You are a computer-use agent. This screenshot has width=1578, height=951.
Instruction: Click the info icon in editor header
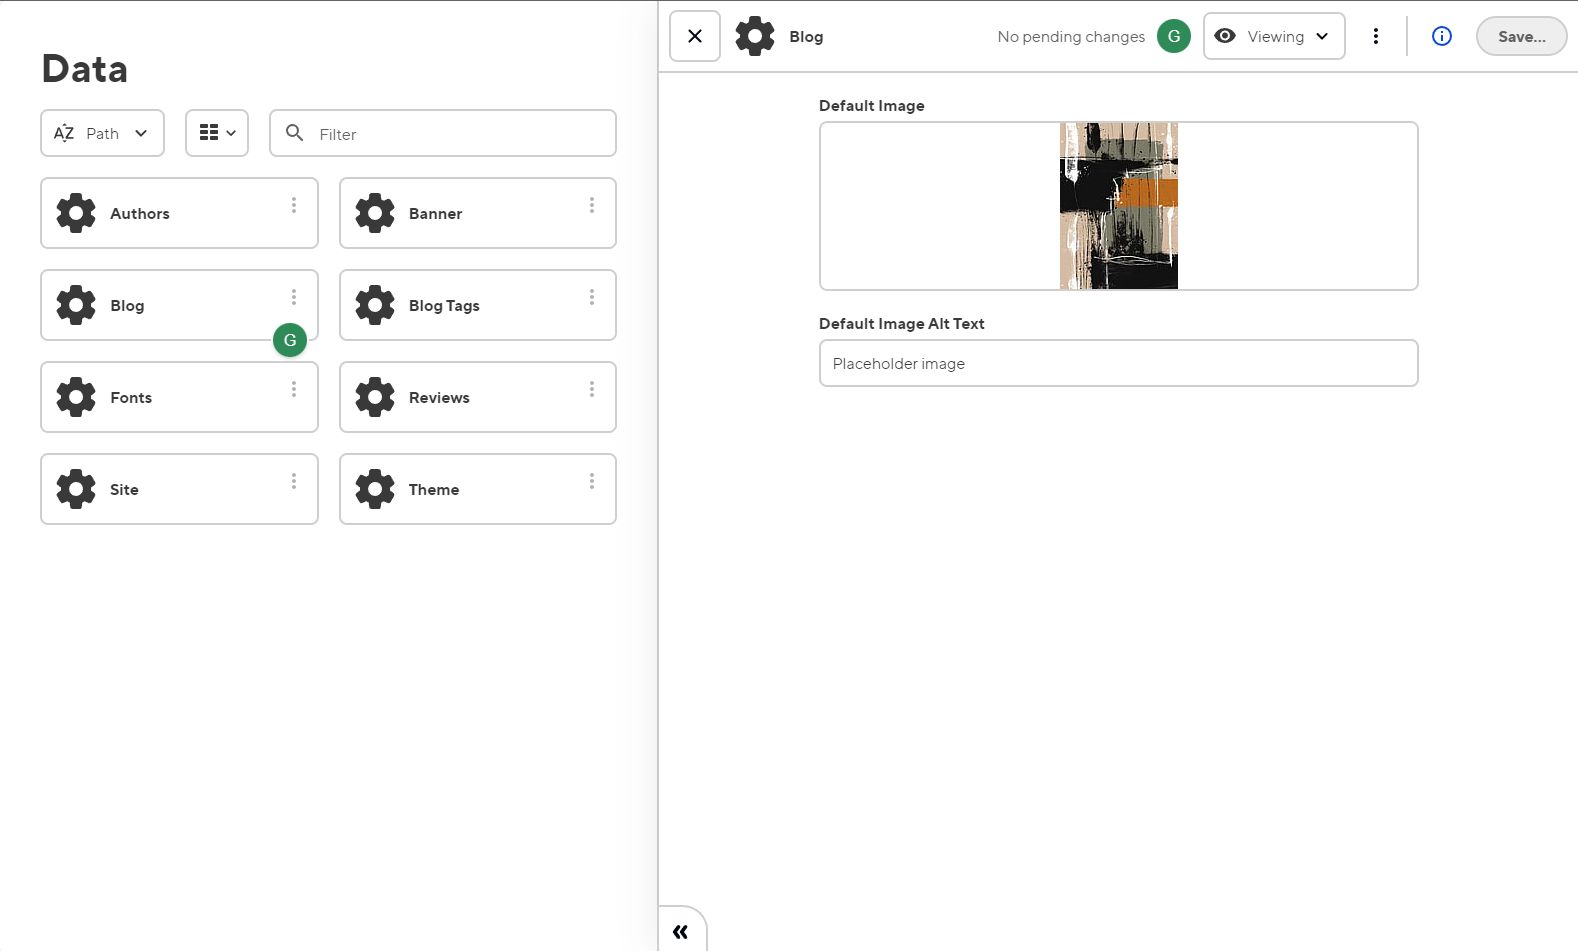point(1441,36)
